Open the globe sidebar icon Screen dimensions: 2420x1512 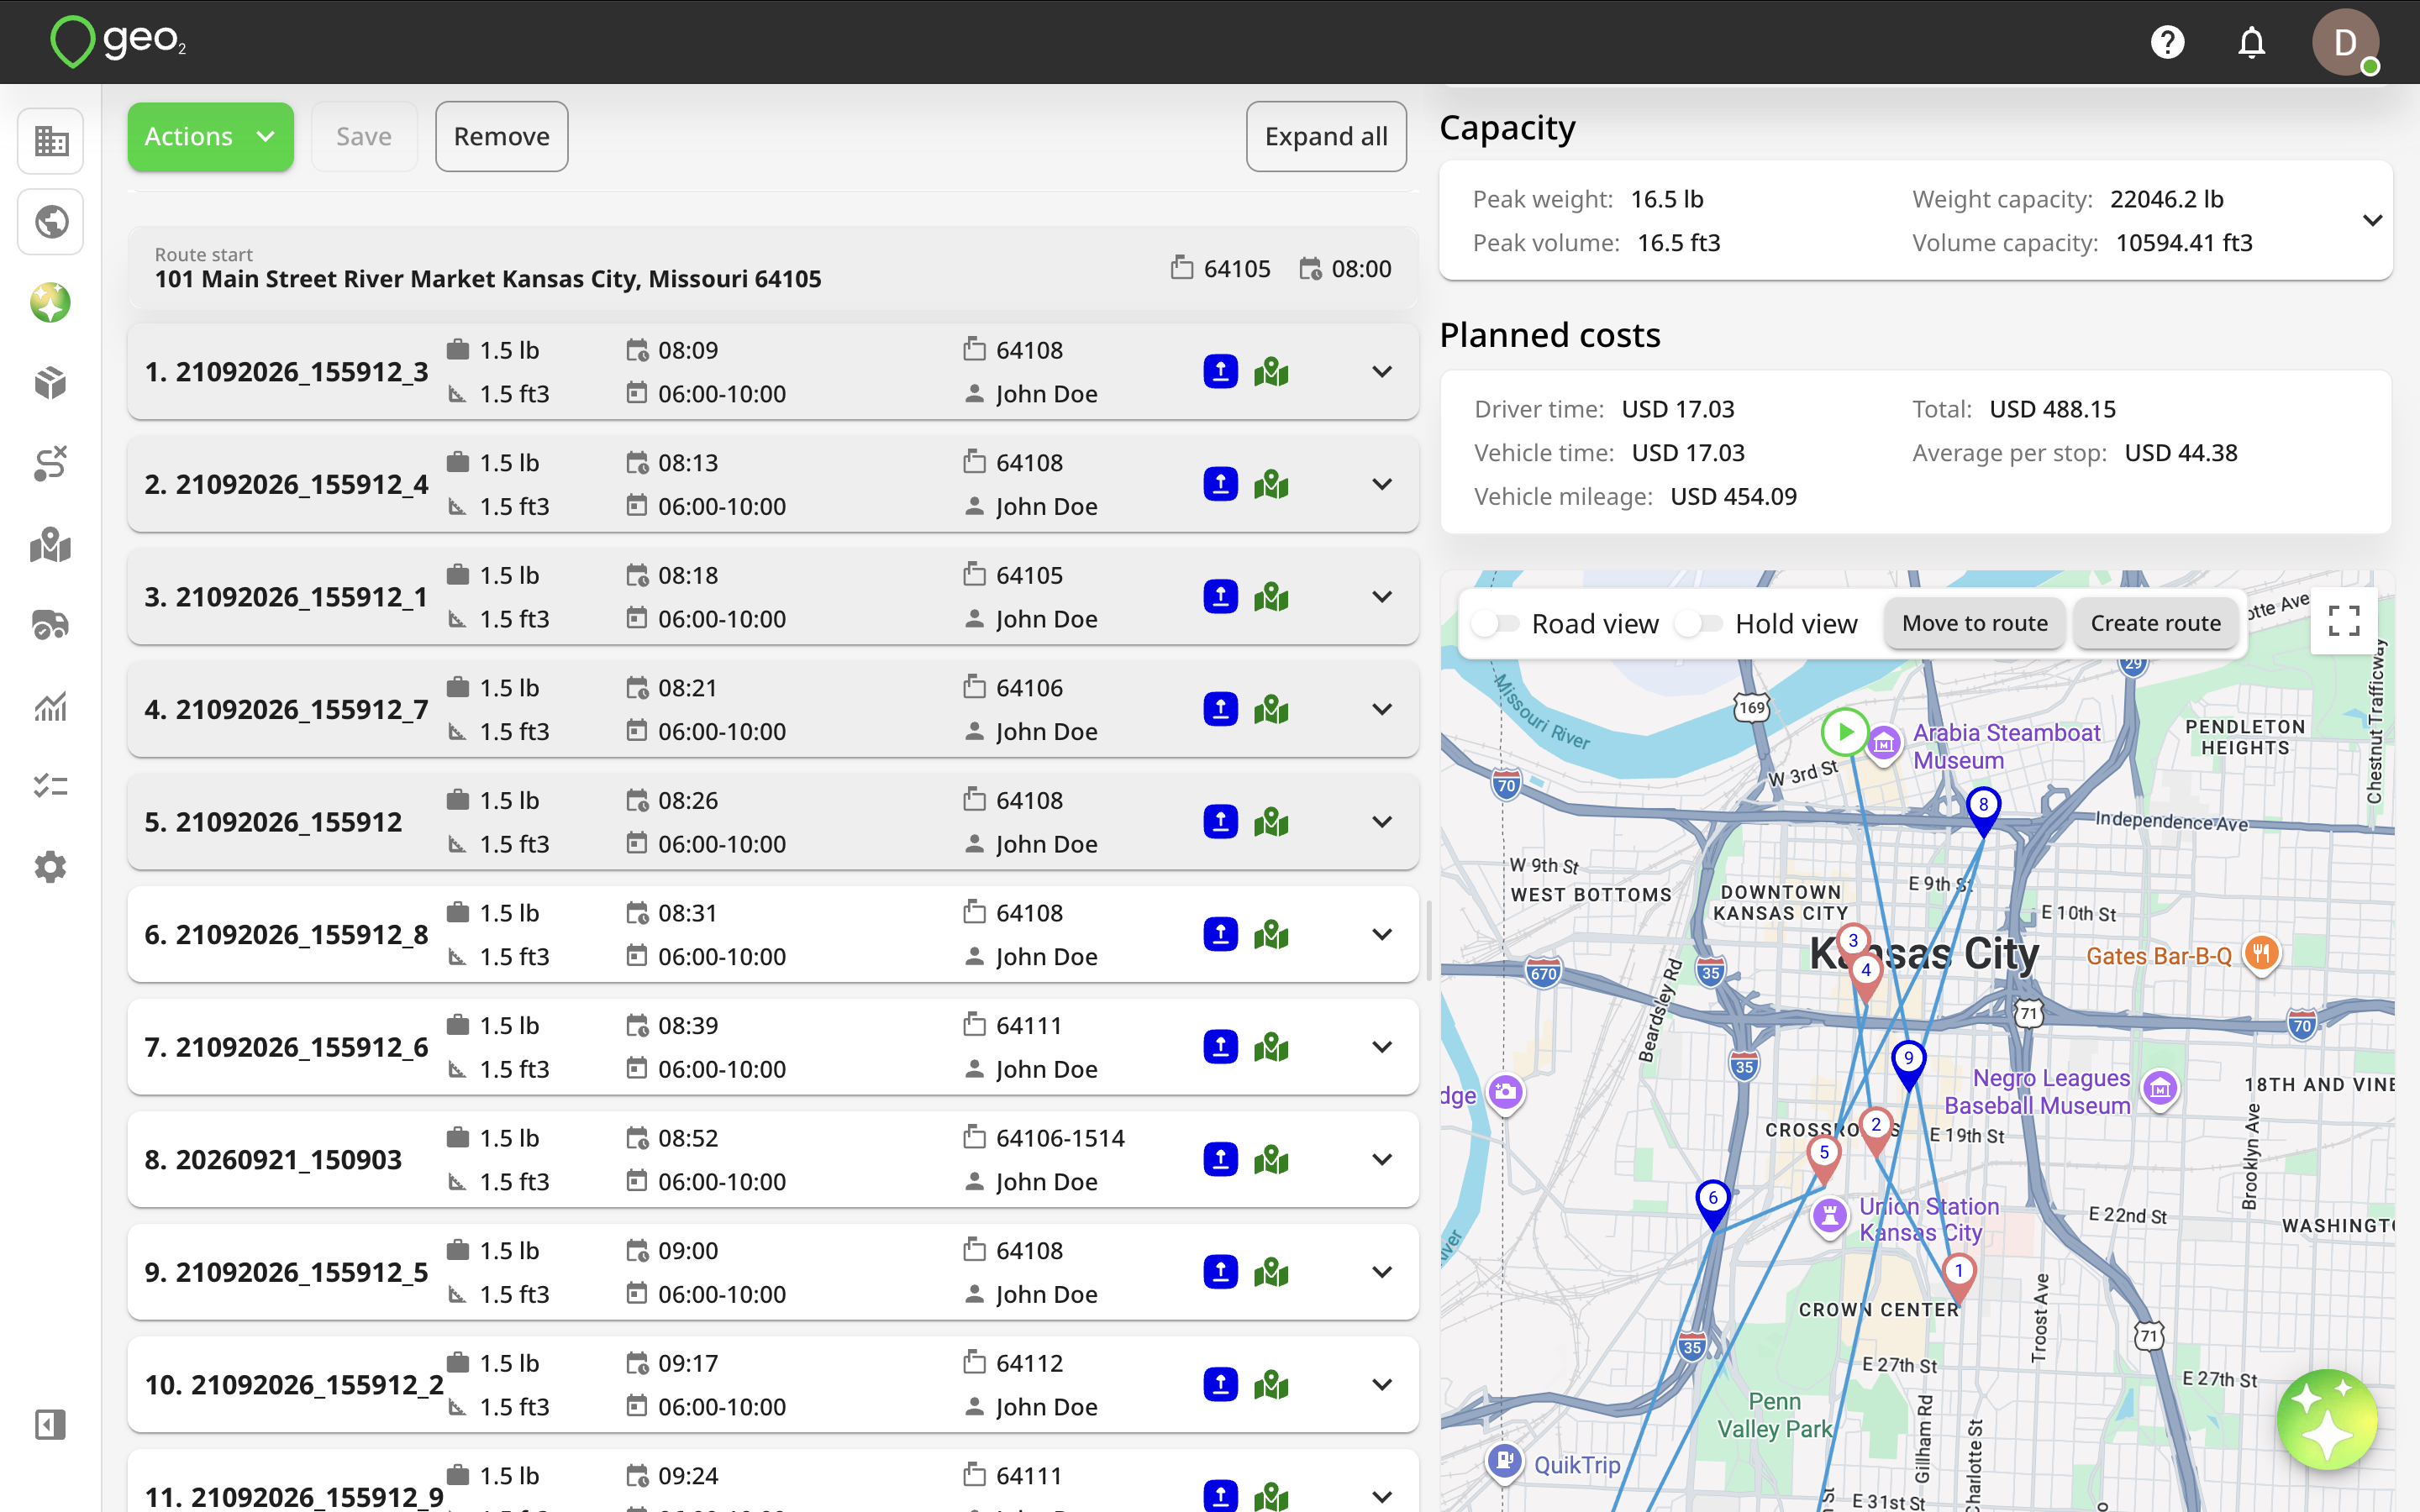coord(51,222)
